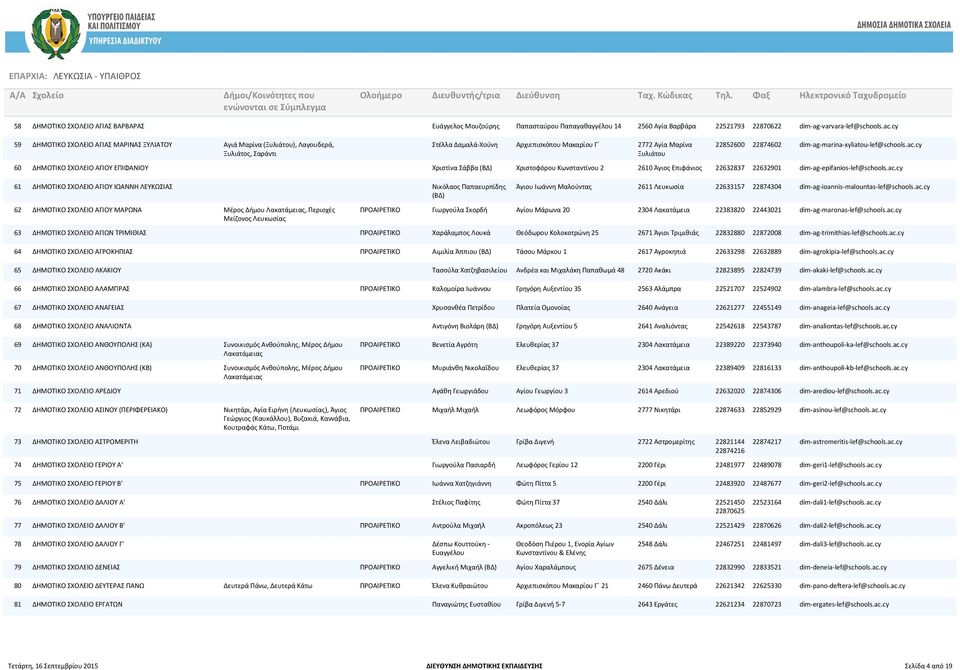Click email dim-anageia-lef@schools.ac.cy
The width and height of the screenshot is (960, 670).
click(844, 307)
